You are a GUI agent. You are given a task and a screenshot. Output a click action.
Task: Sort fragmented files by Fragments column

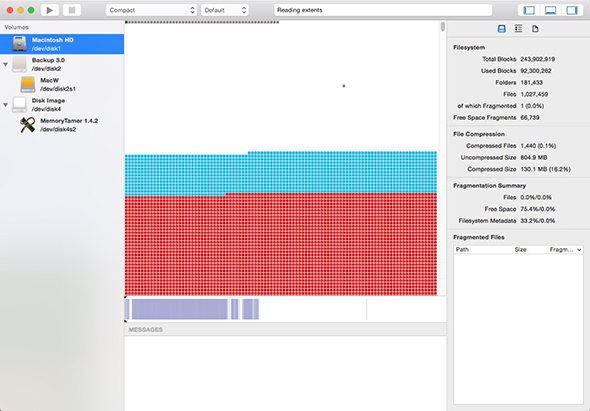pos(565,250)
